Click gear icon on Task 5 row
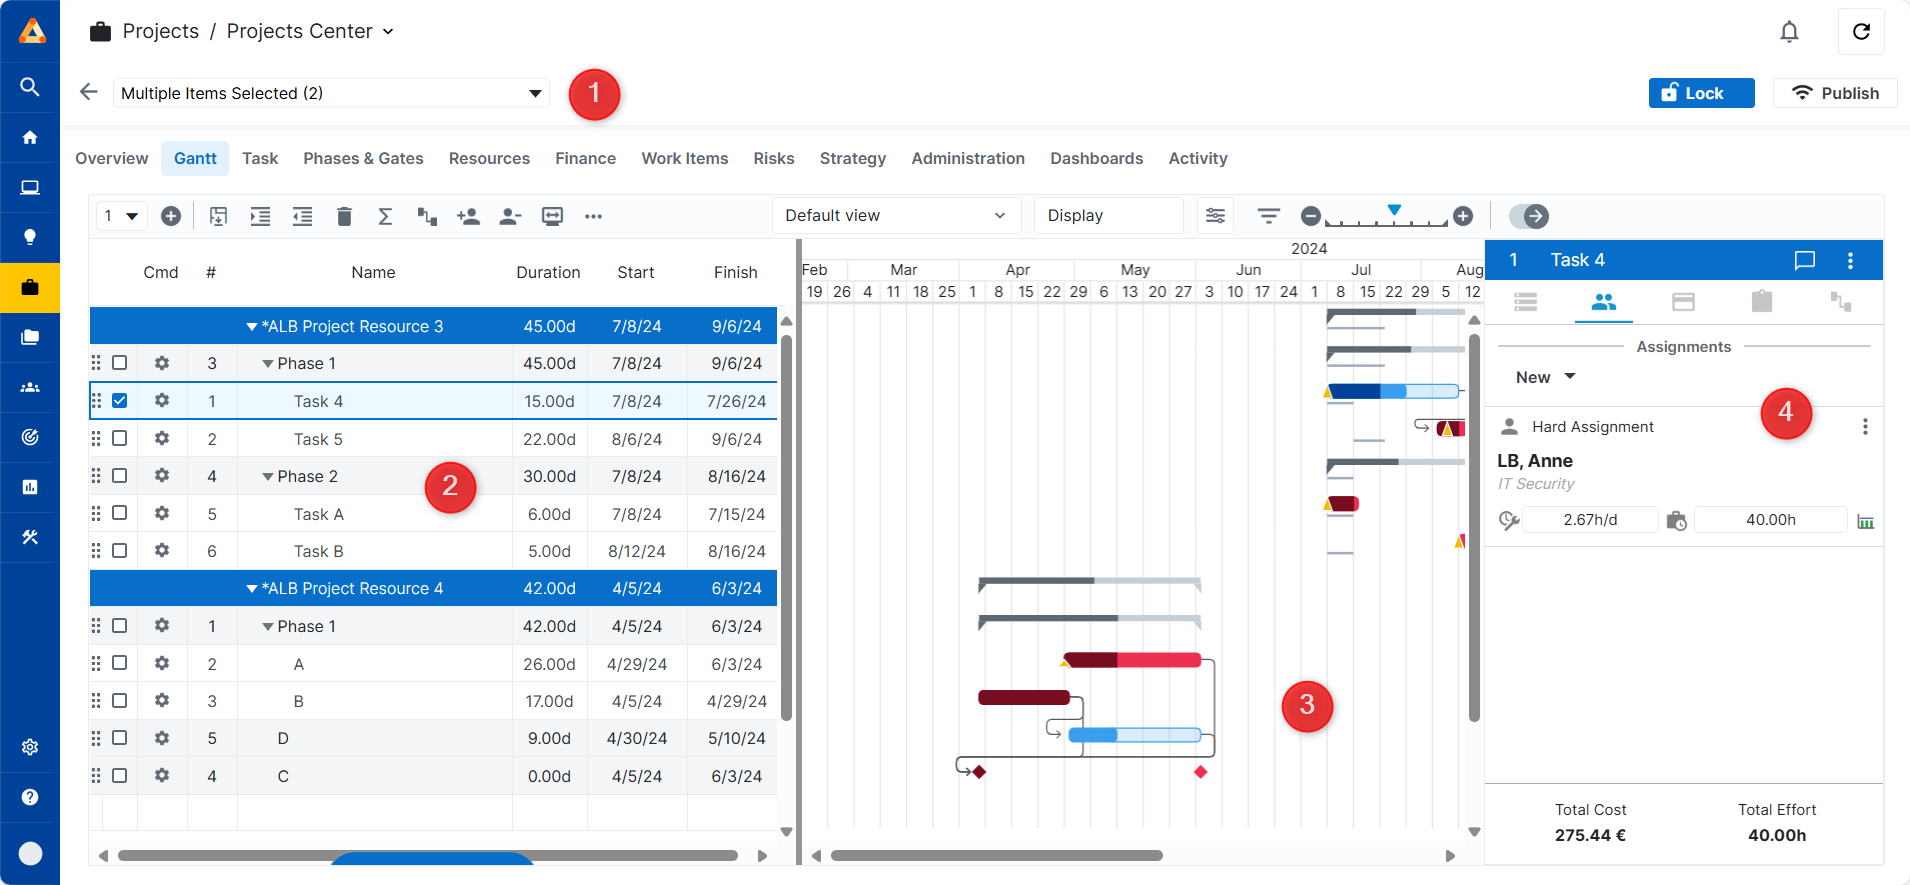 [x=162, y=439]
